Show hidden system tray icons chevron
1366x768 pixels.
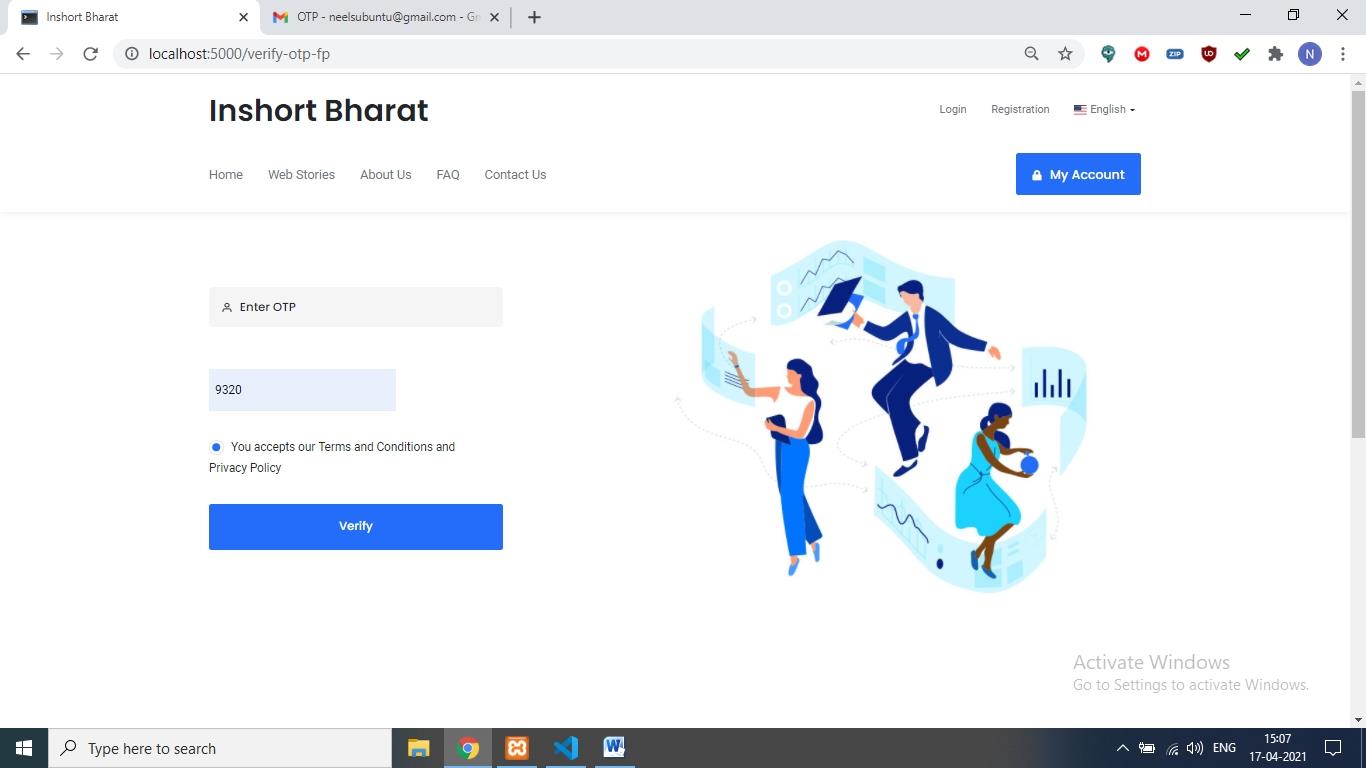pyautogui.click(x=1122, y=748)
